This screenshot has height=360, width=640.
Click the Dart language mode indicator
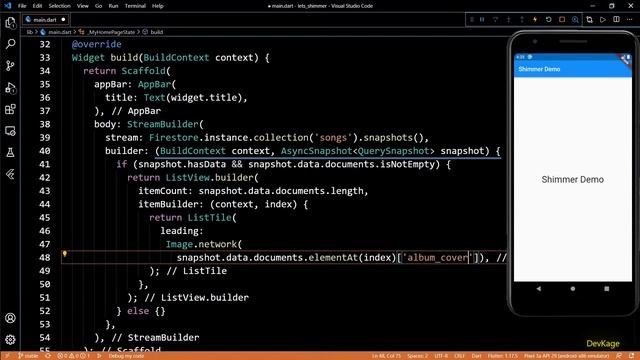[x=476, y=356]
